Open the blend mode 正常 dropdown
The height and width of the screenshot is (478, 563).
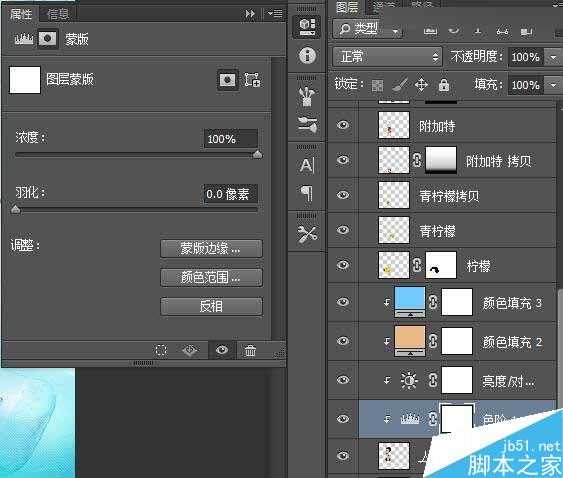pyautogui.click(x=387, y=56)
